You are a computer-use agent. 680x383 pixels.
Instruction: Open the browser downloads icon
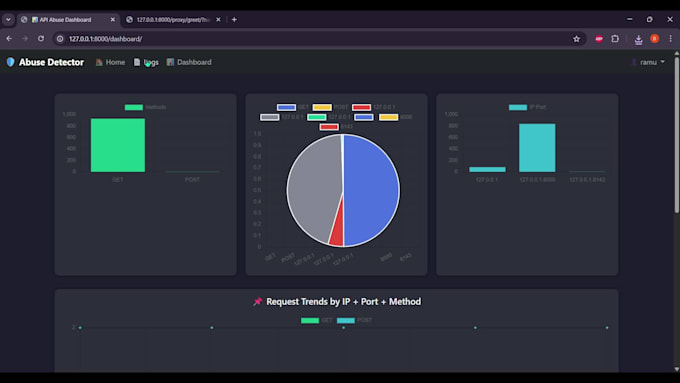(638, 39)
